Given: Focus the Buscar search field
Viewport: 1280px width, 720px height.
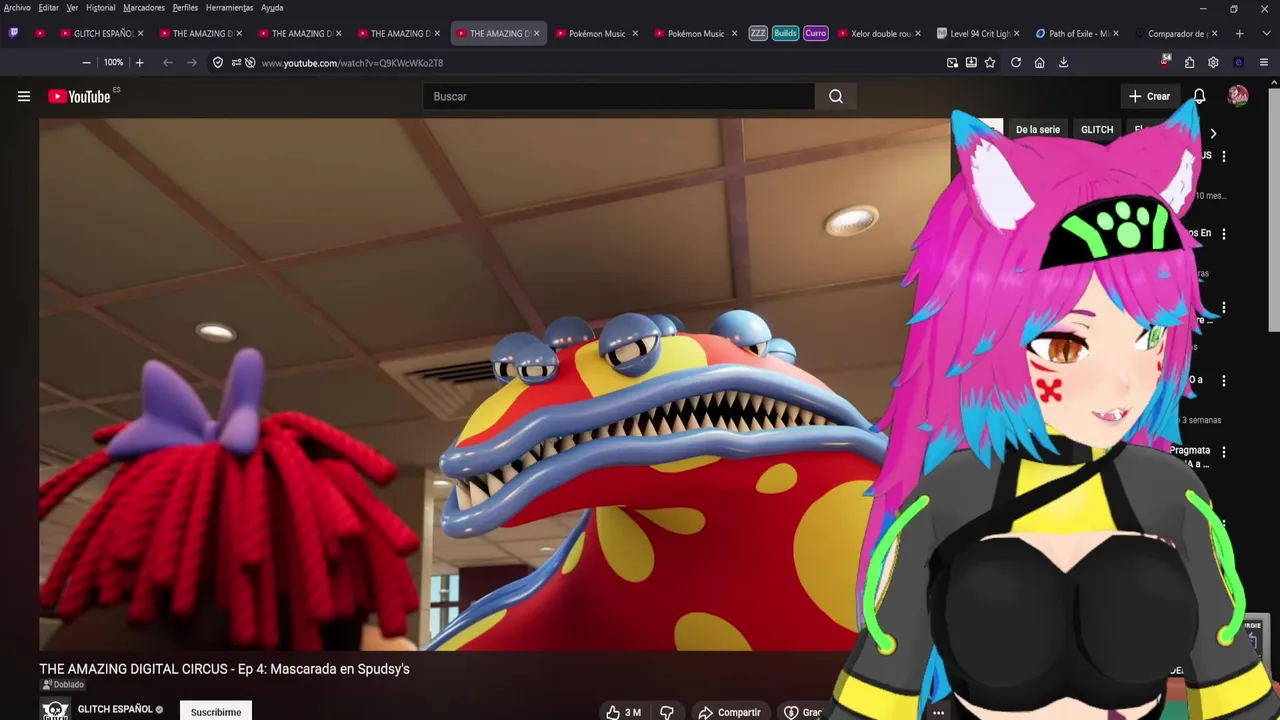Looking at the screenshot, I should click(618, 96).
